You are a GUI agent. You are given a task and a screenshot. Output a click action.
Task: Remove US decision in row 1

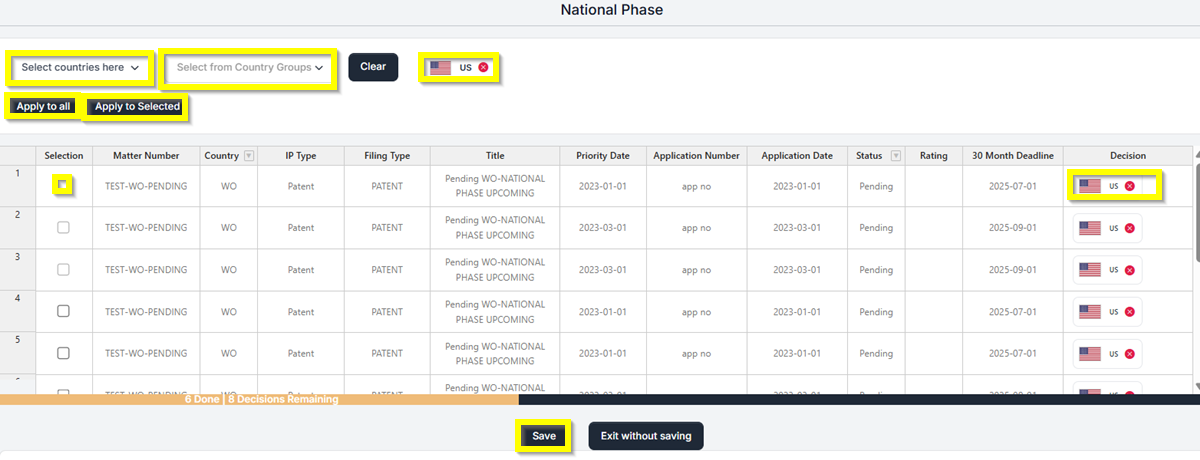point(1129,186)
